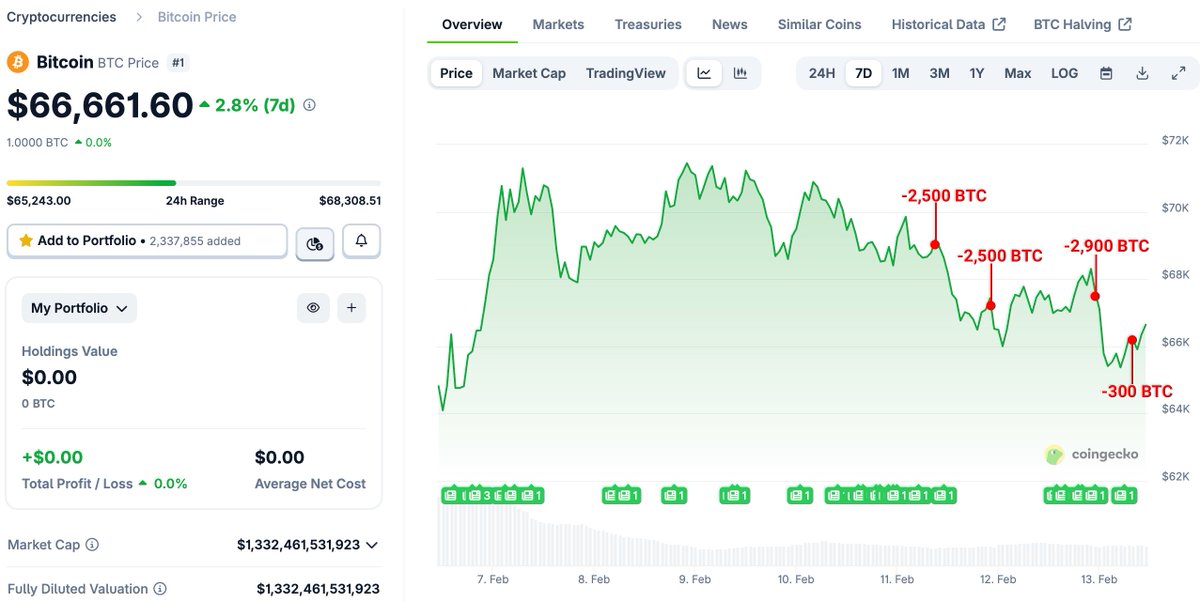Toggle holdings visibility with the eye icon
Image resolution: width=1200 pixels, height=602 pixels.
pyautogui.click(x=313, y=308)
